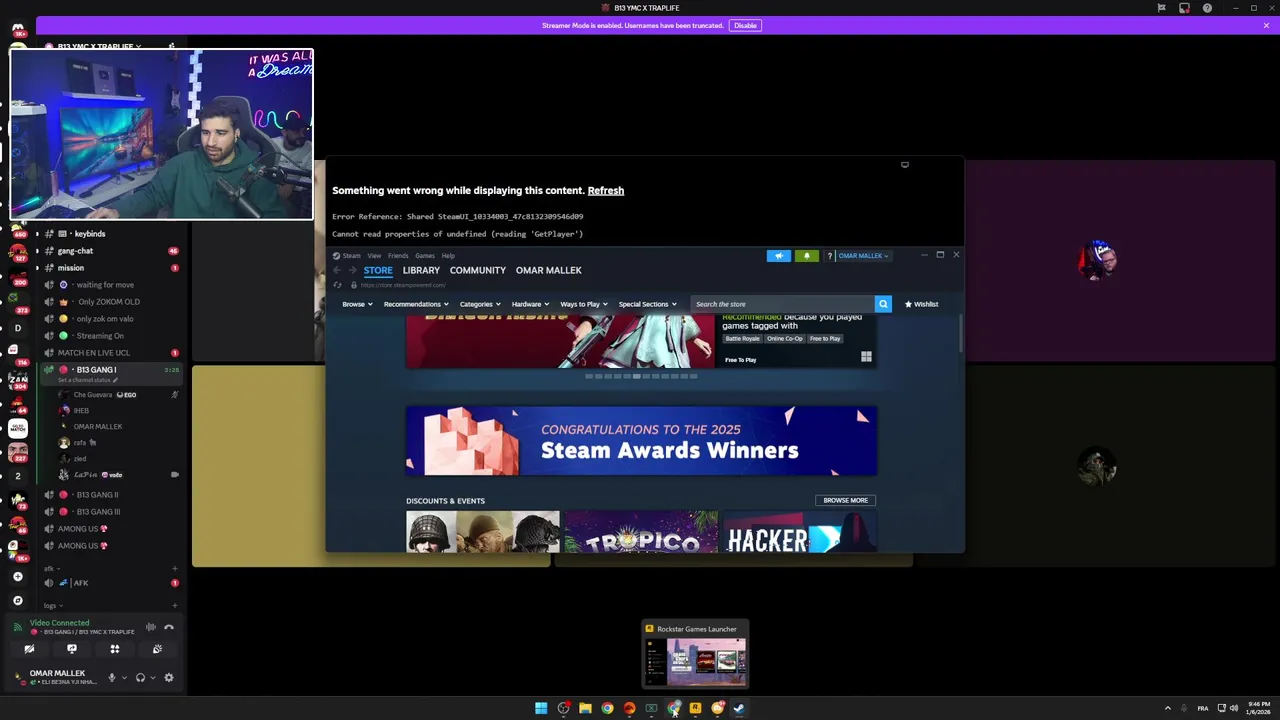Expand the Recommendations dropdown
This screenshot has width=1280, height=720.
[417, 304]
